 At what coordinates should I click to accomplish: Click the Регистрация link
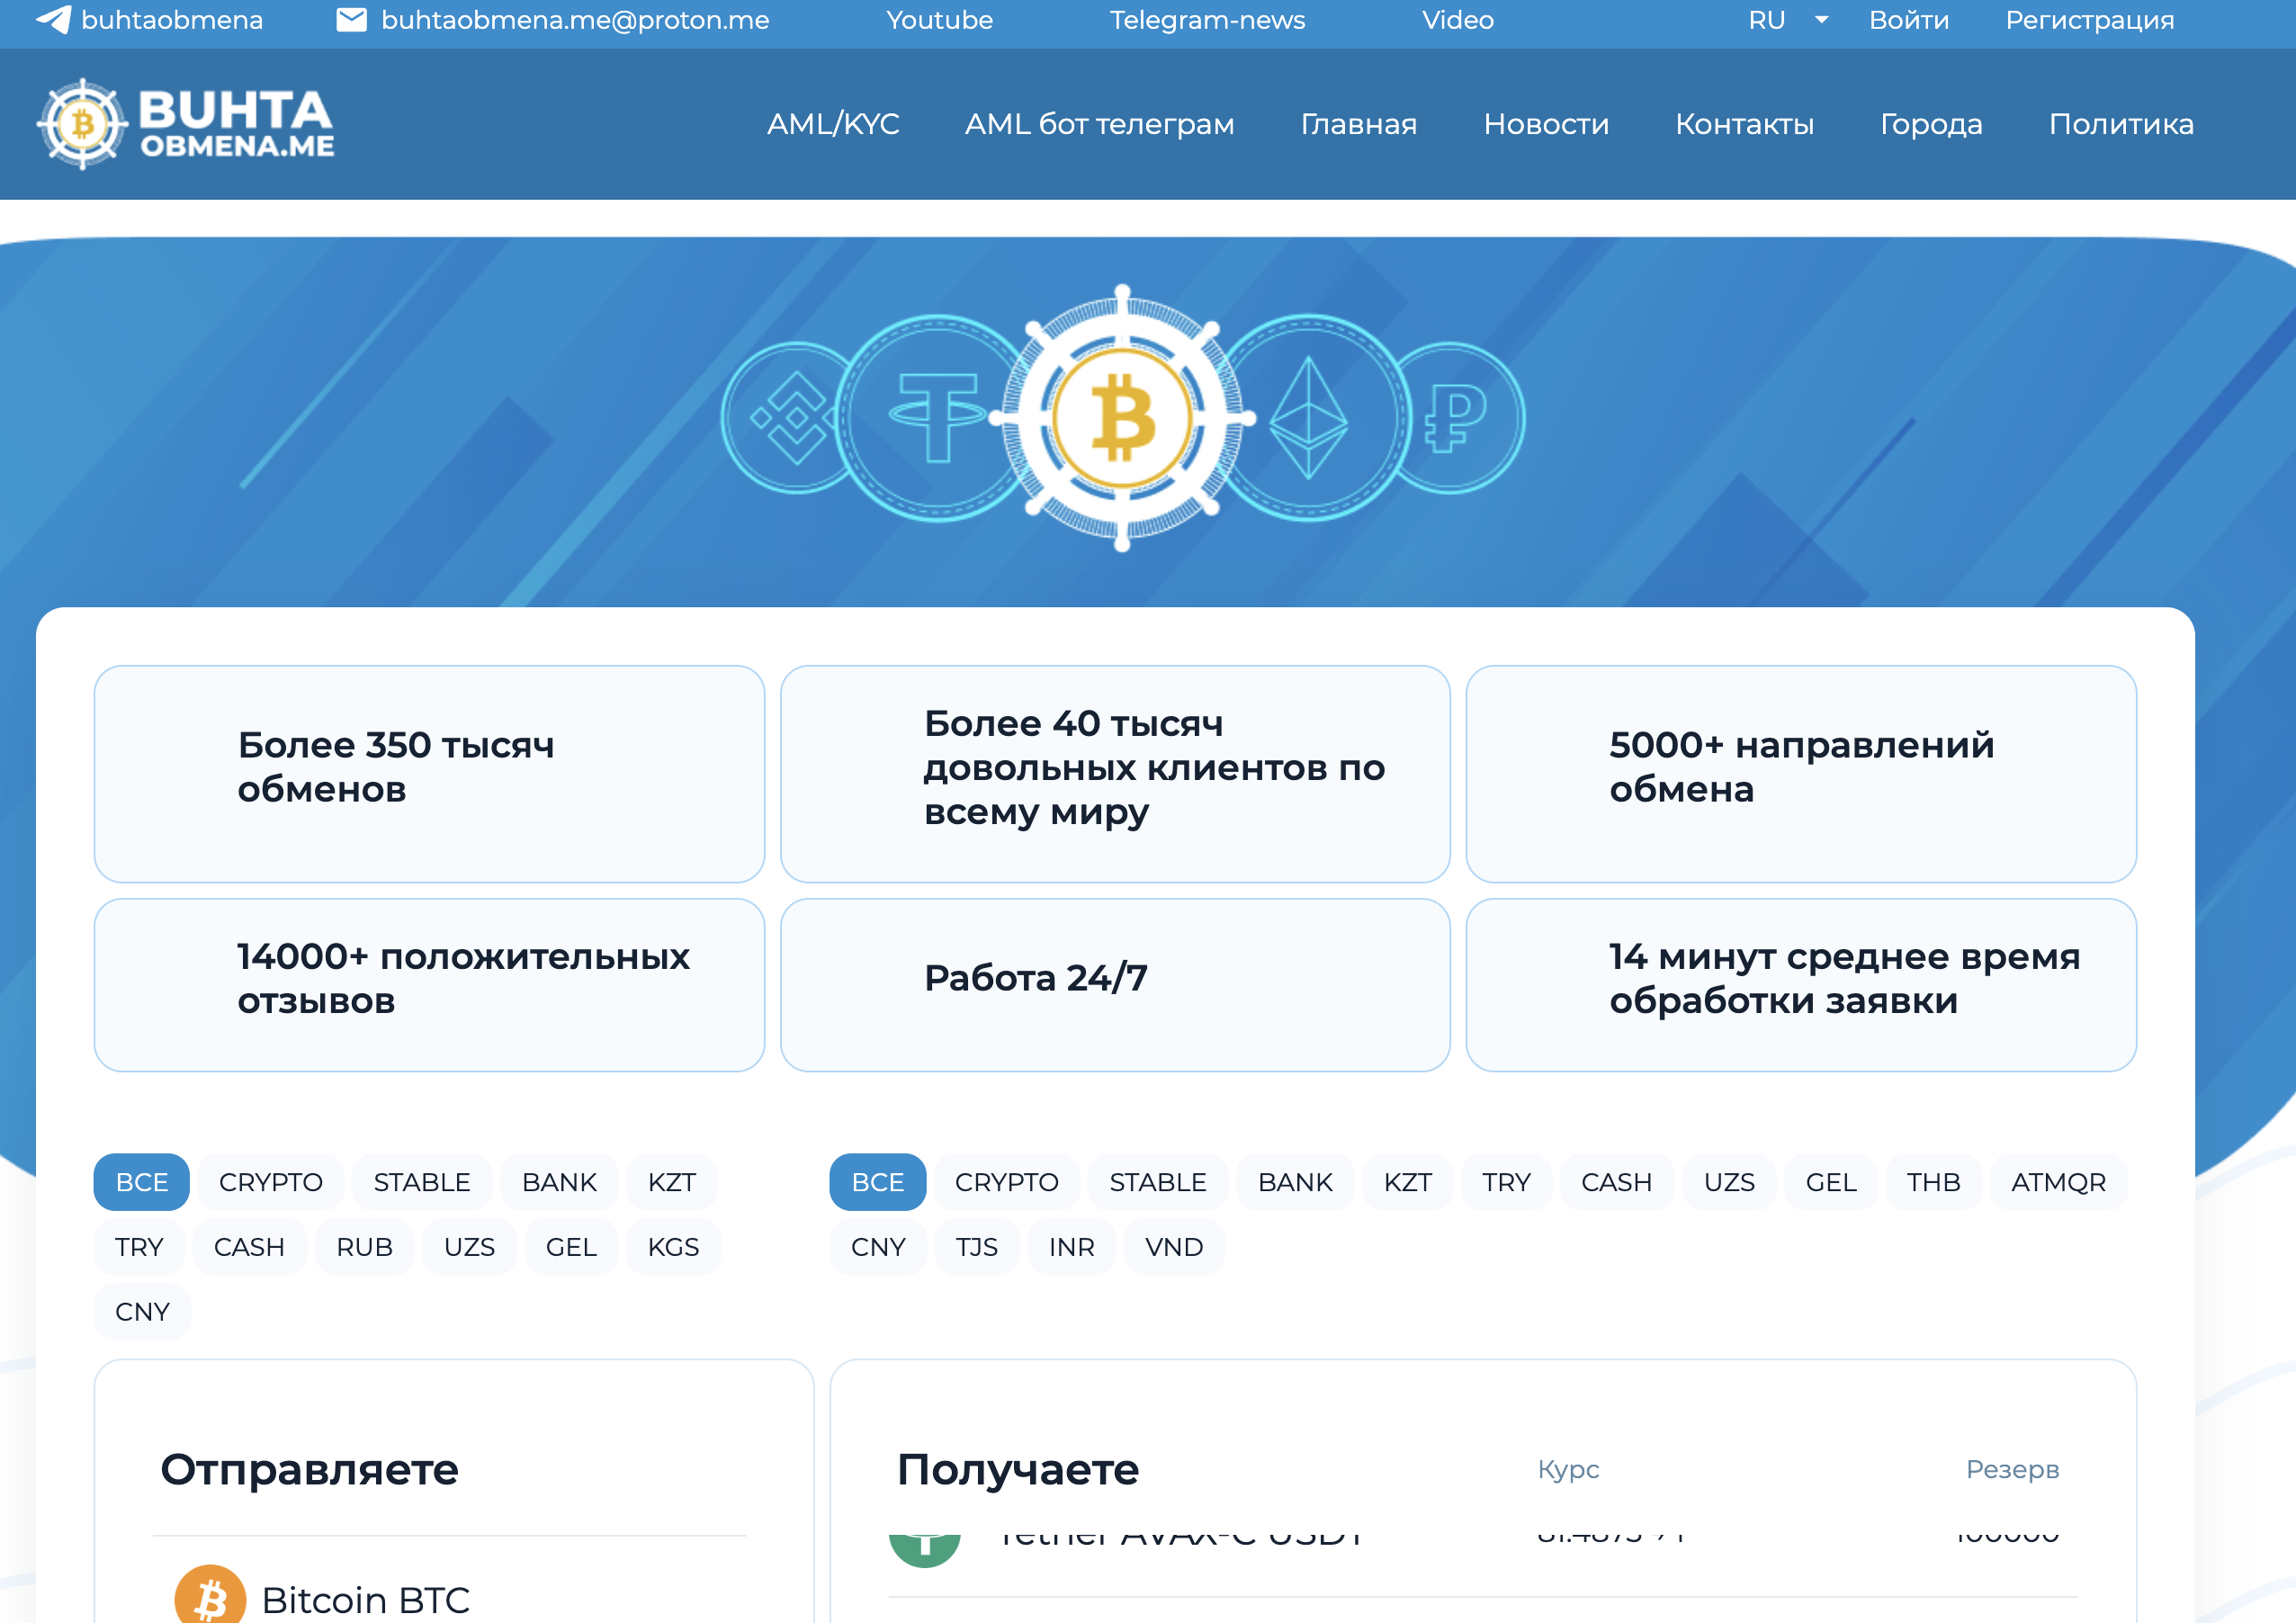(x=2089, y=20)
